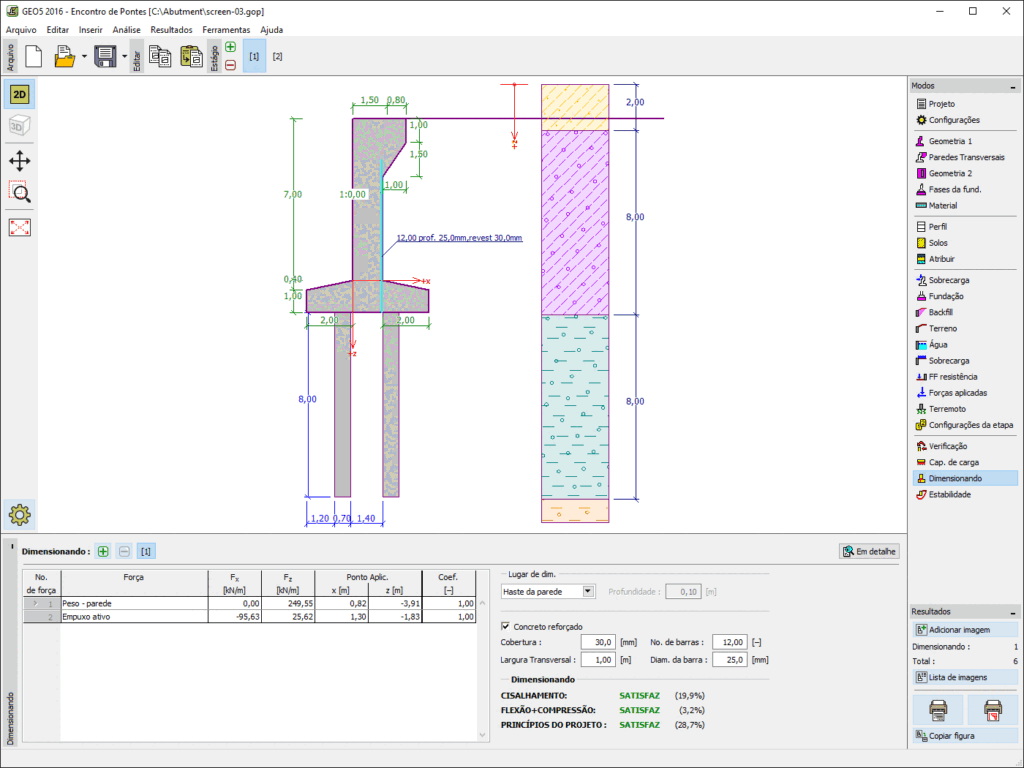This screenshot has height=768, width=1024.
Task: Add a new dimensioning with the green plus
Action: click(103, 551)
